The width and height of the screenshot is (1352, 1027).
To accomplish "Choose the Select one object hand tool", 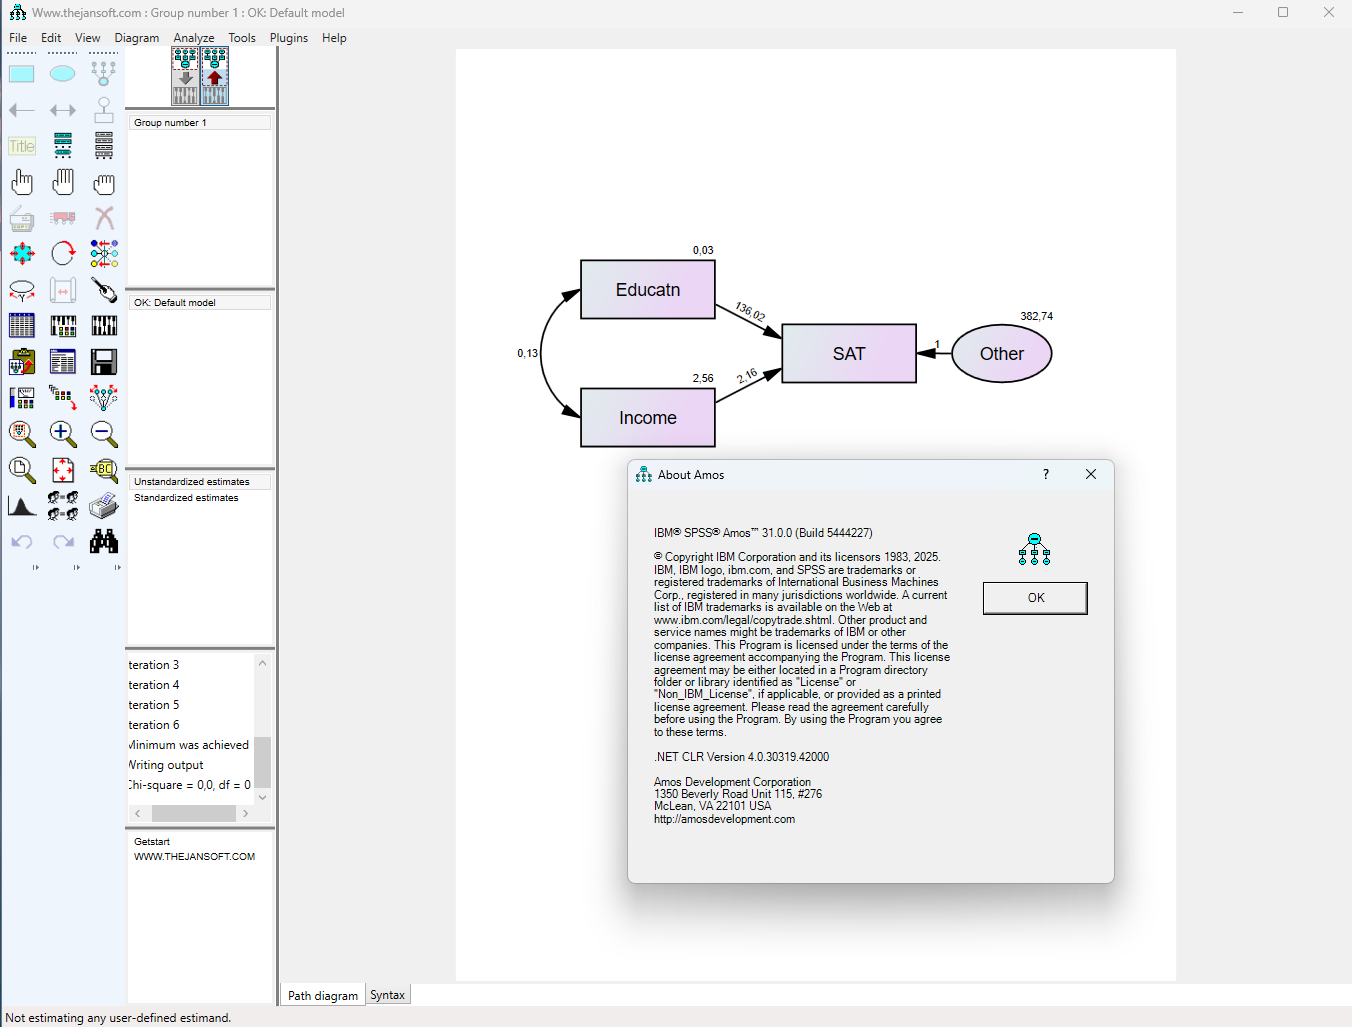I will pos(22,182).
